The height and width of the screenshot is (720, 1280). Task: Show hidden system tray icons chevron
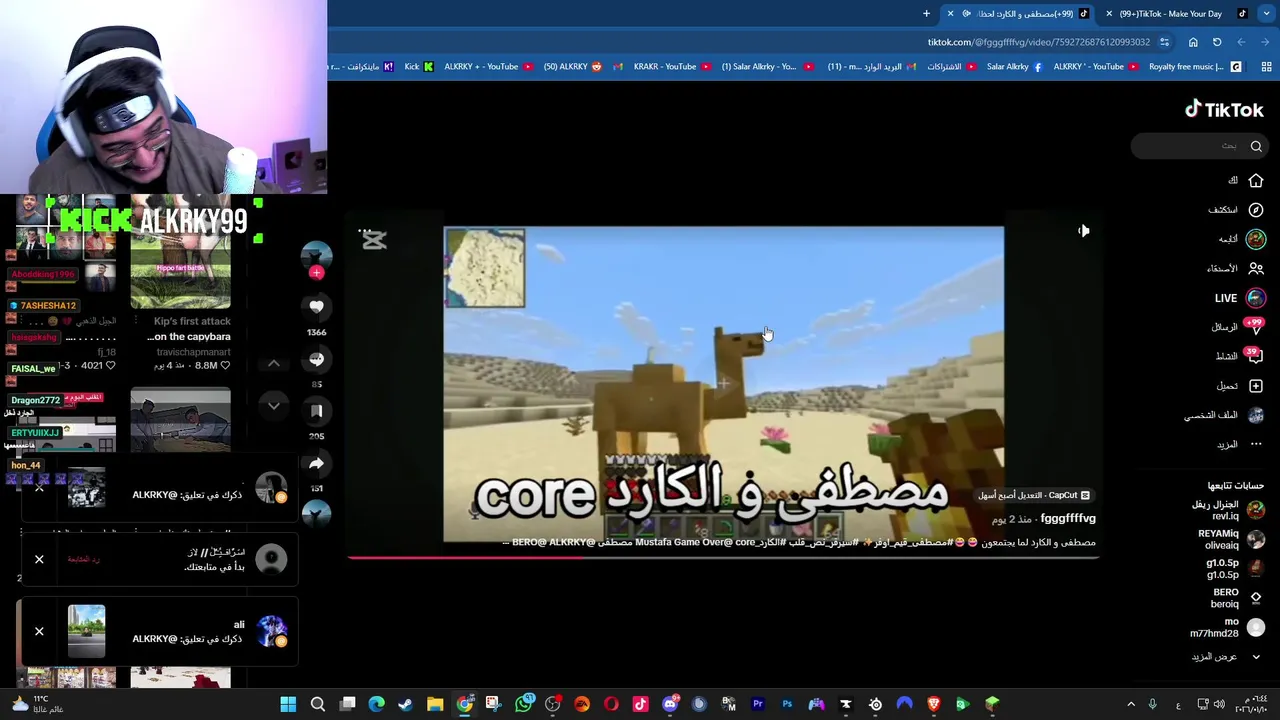1131,705
